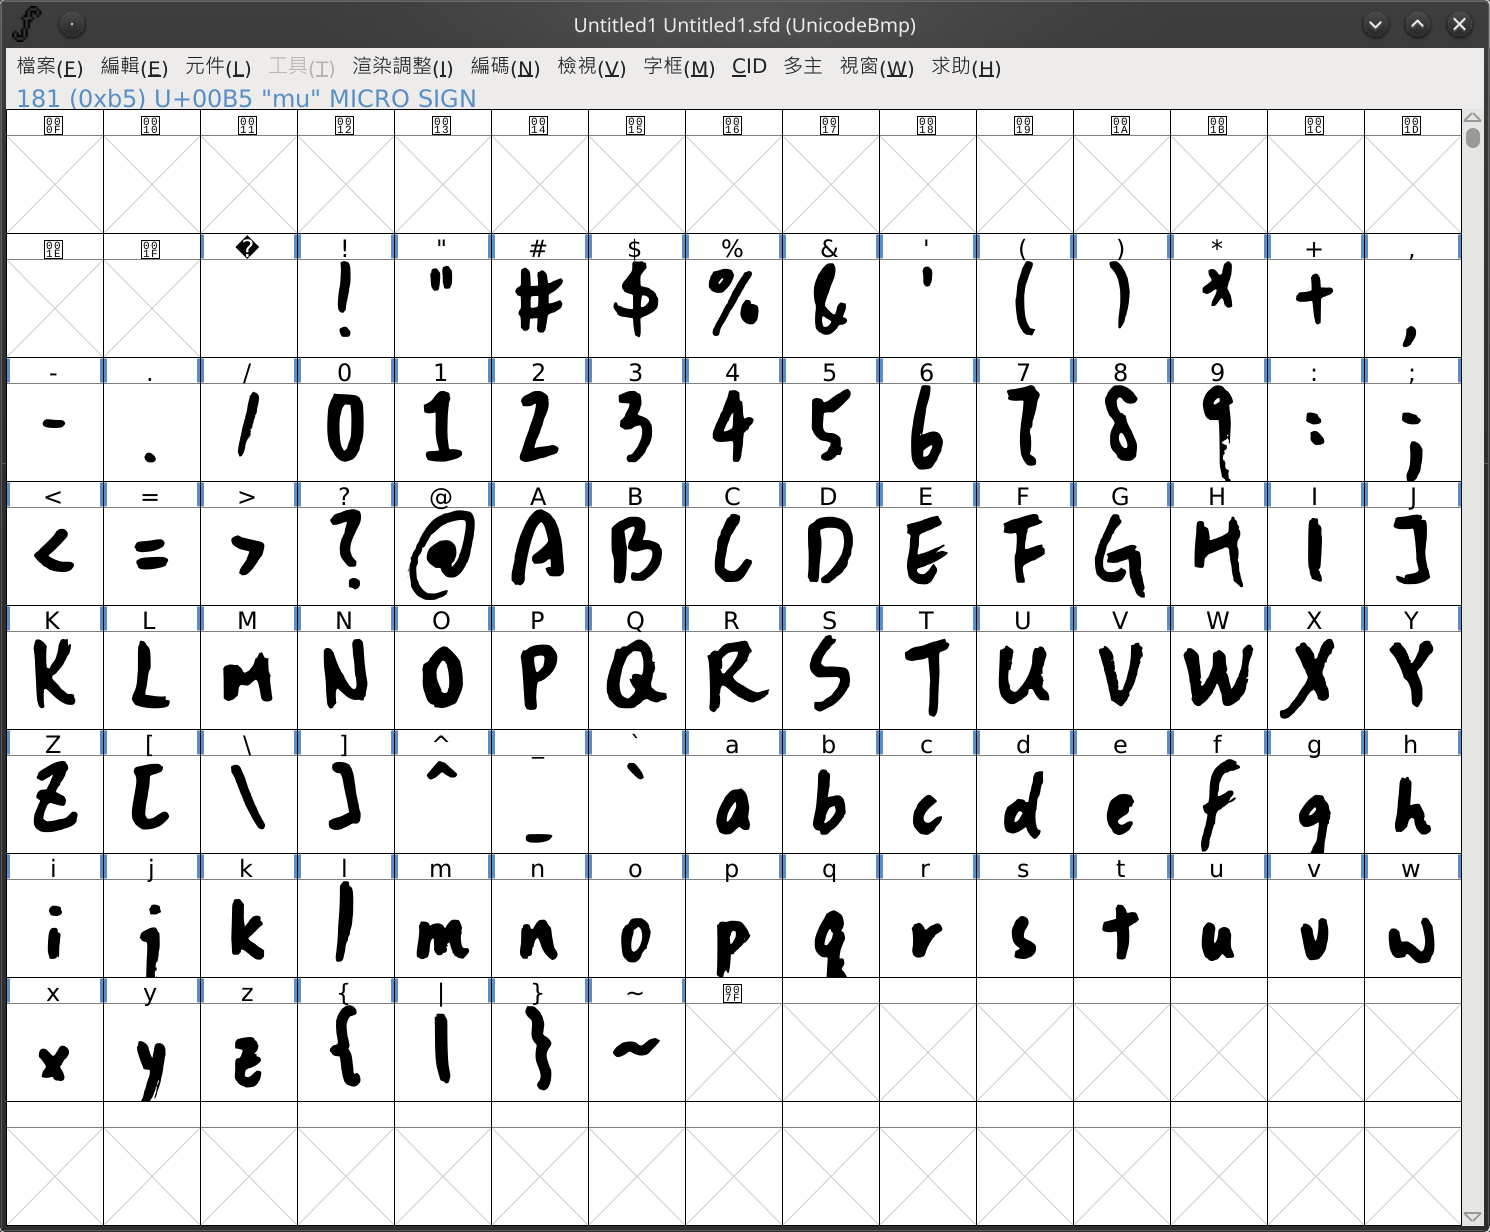Select the underscore glyph cell
Viewport: 1490px width, 1232px height.
(539, 804)
